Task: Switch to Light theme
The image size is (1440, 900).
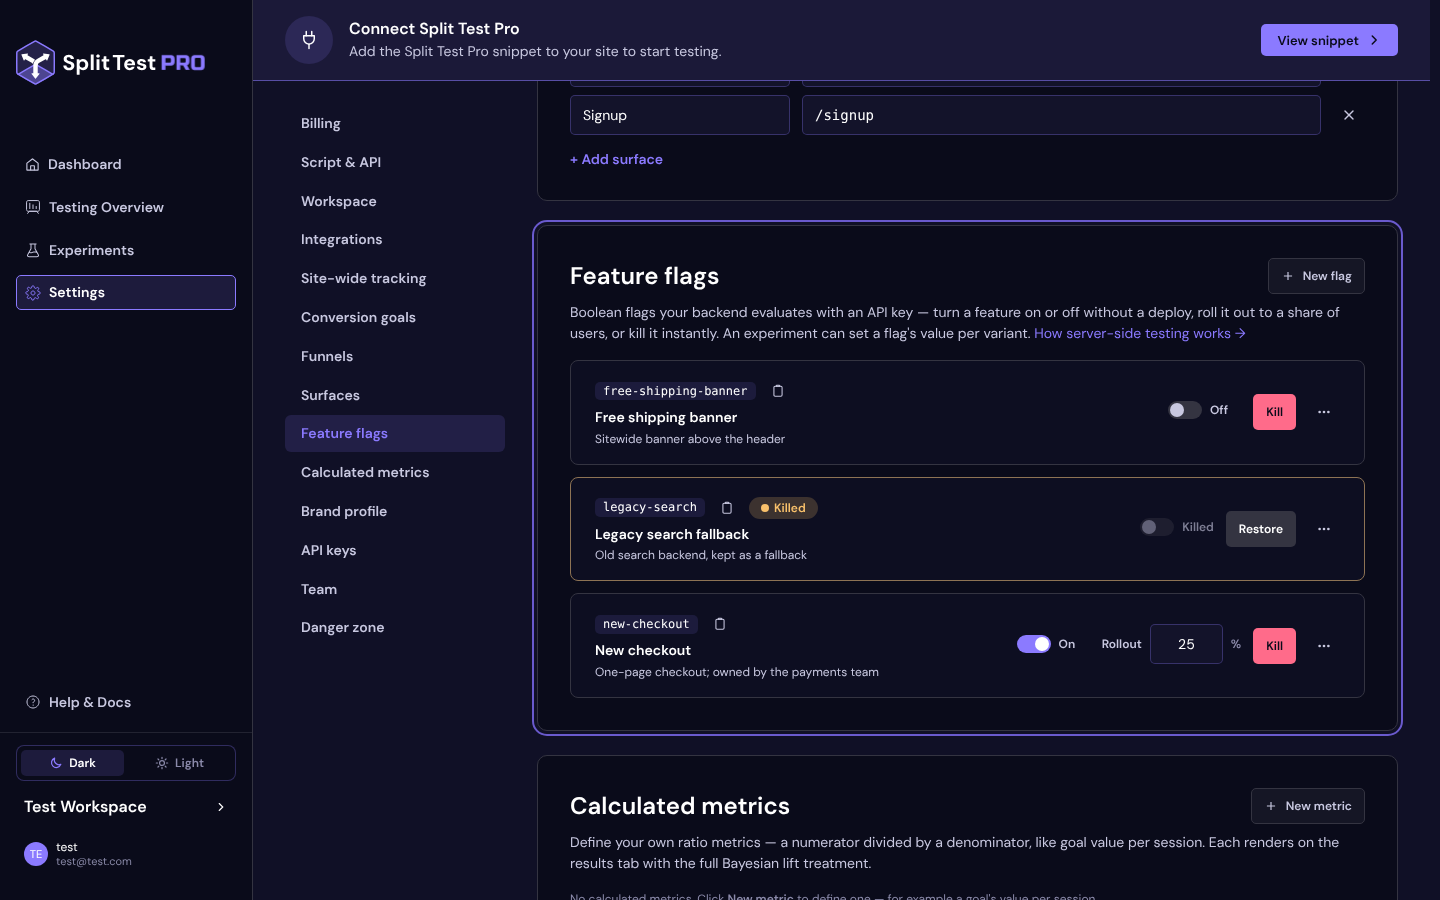Action: pos(180,763)
